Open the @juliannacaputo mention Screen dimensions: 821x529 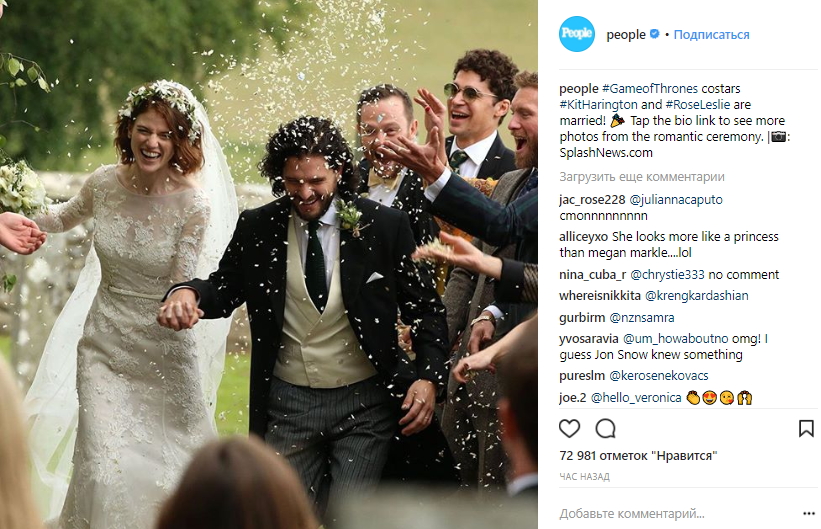675,200
